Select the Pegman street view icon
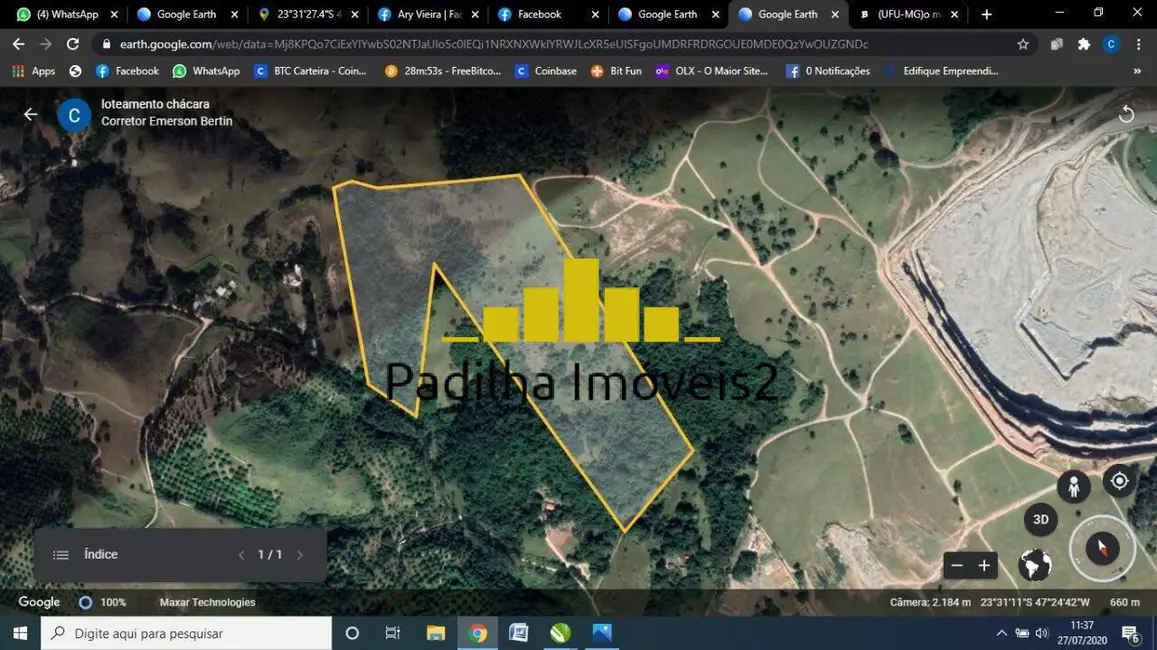This screenshot has width=1157, height=650. pos(1073,485)
